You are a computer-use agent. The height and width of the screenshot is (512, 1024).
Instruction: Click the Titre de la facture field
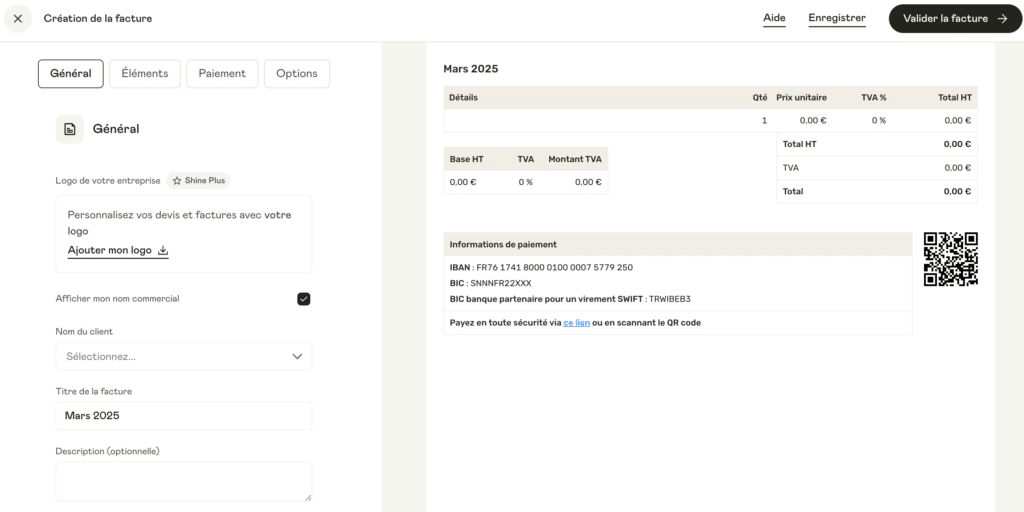(184, 416)
